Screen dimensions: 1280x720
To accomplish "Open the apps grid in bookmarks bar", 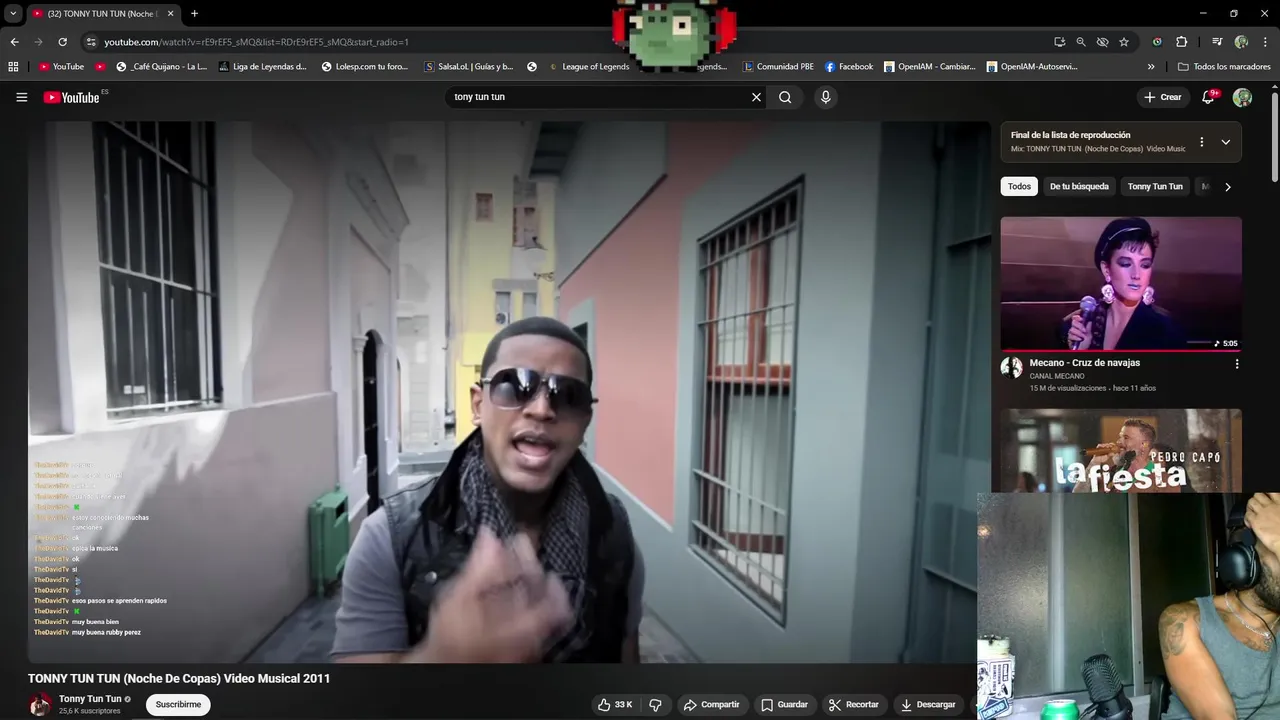I will coord(13,67).
